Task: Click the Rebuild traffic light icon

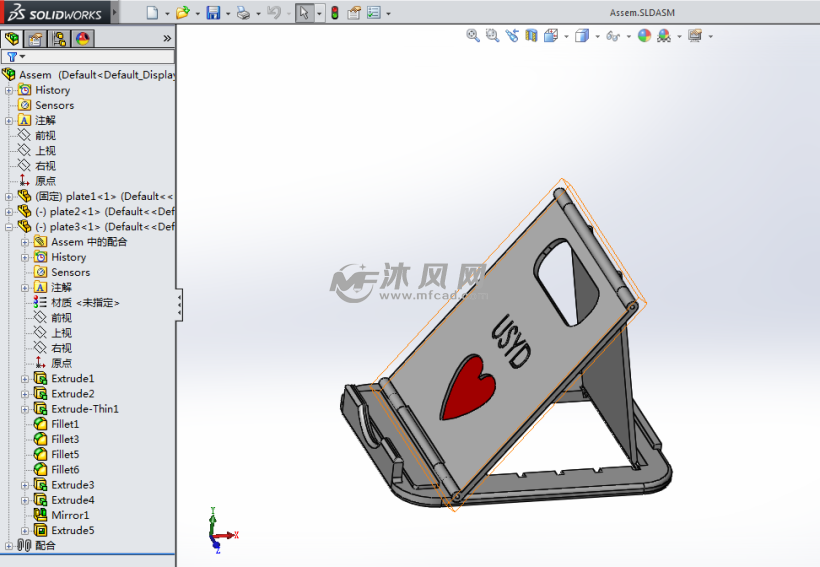Action: [335, 13]
